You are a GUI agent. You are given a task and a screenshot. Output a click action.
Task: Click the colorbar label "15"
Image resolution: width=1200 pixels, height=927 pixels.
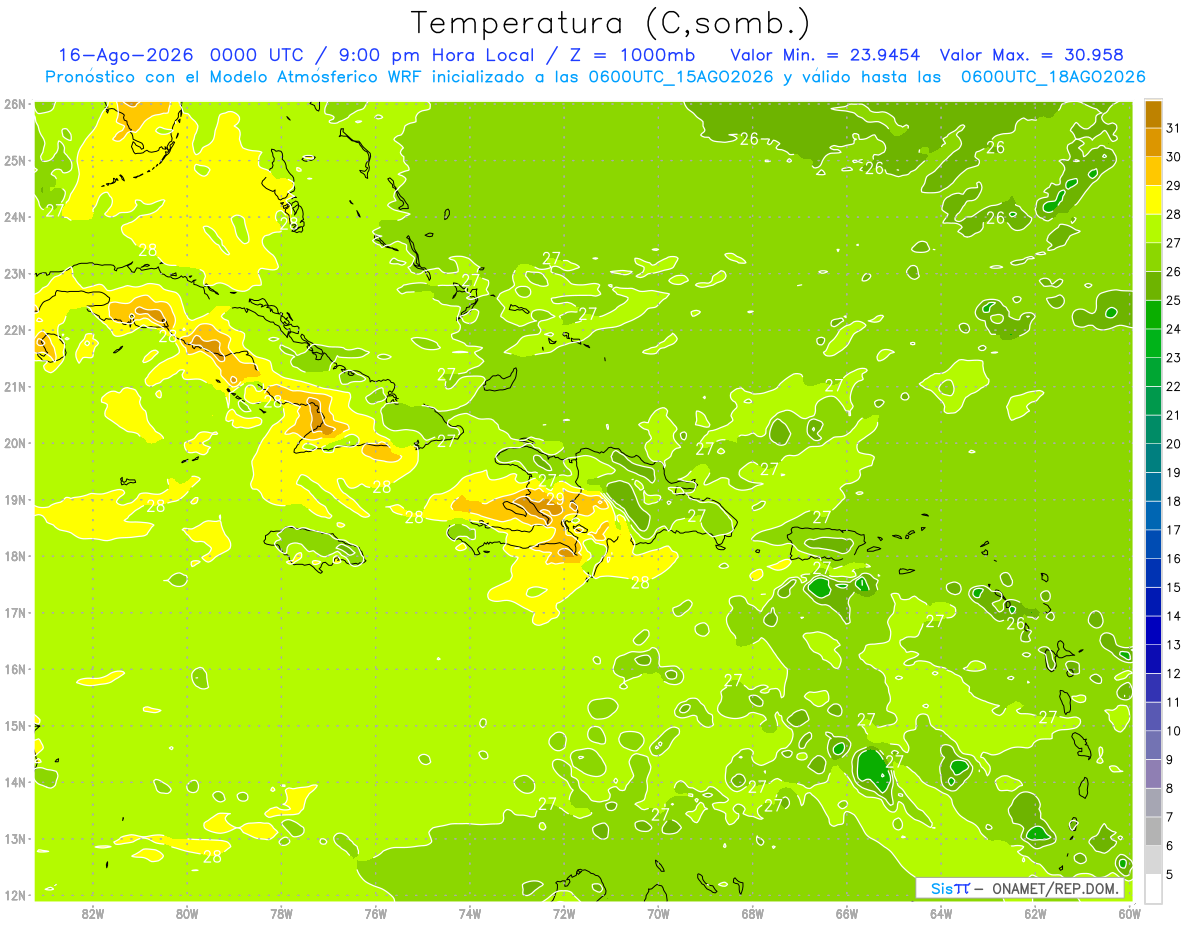click(x=1173, y=587)
